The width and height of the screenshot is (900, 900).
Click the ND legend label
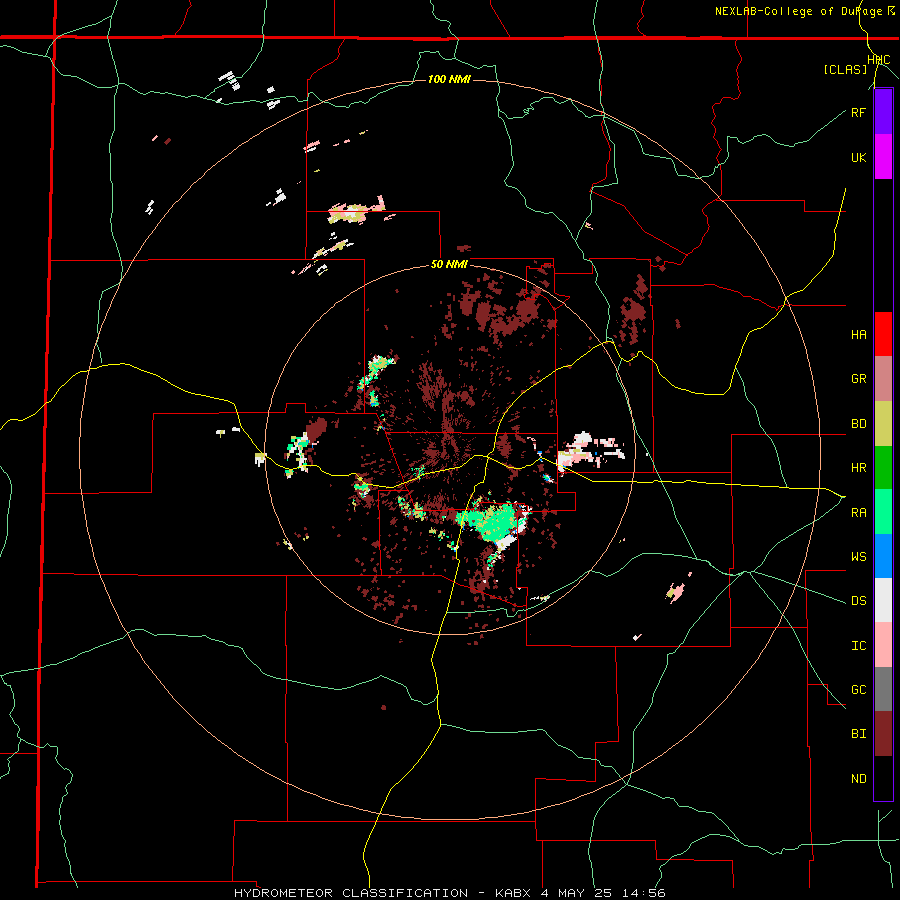tap(858, 779)
